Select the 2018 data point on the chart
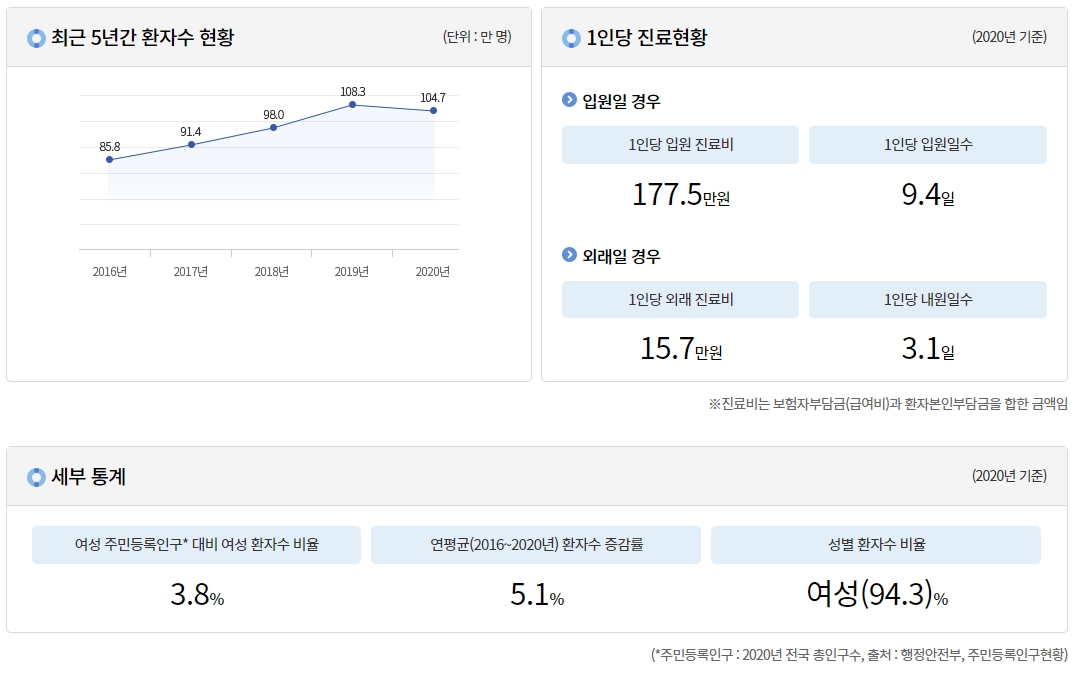 tap(273, 127)
